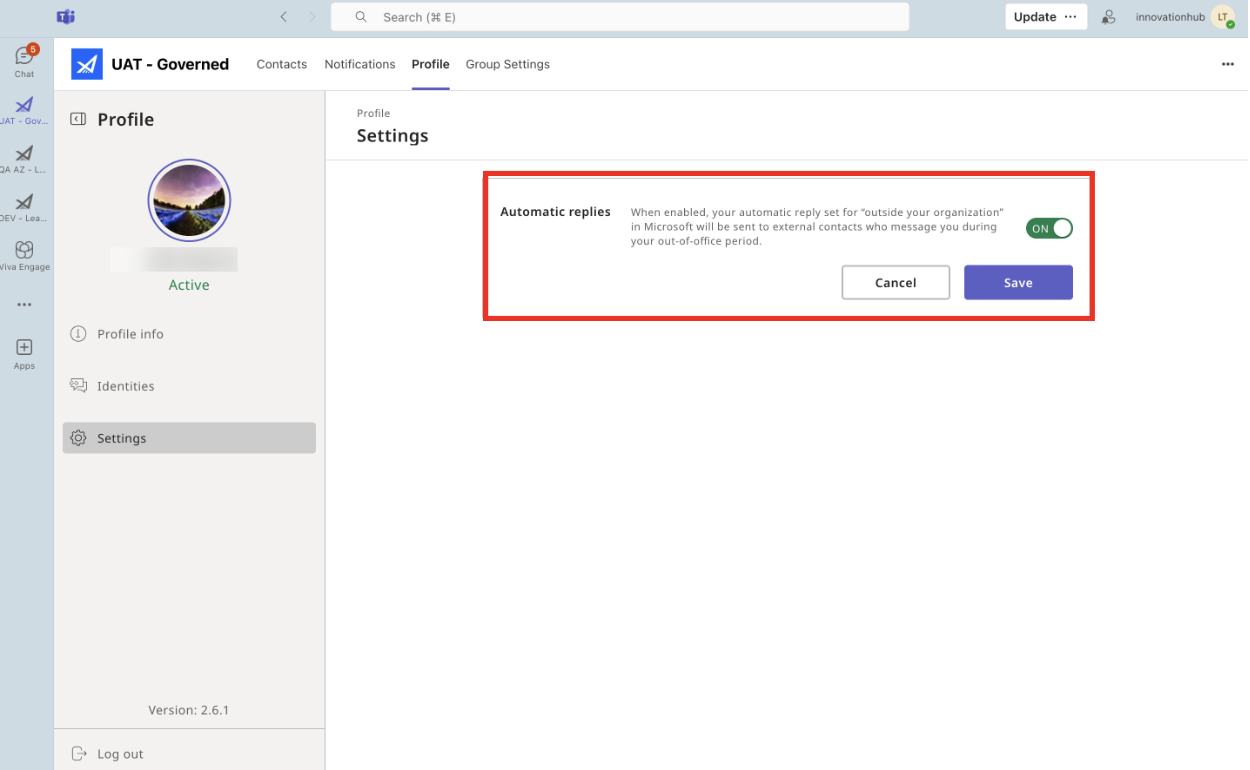Open the tab bar more options ellipsis
The width and height of the screenshot is (1250, 770).
pos(1228,64)
